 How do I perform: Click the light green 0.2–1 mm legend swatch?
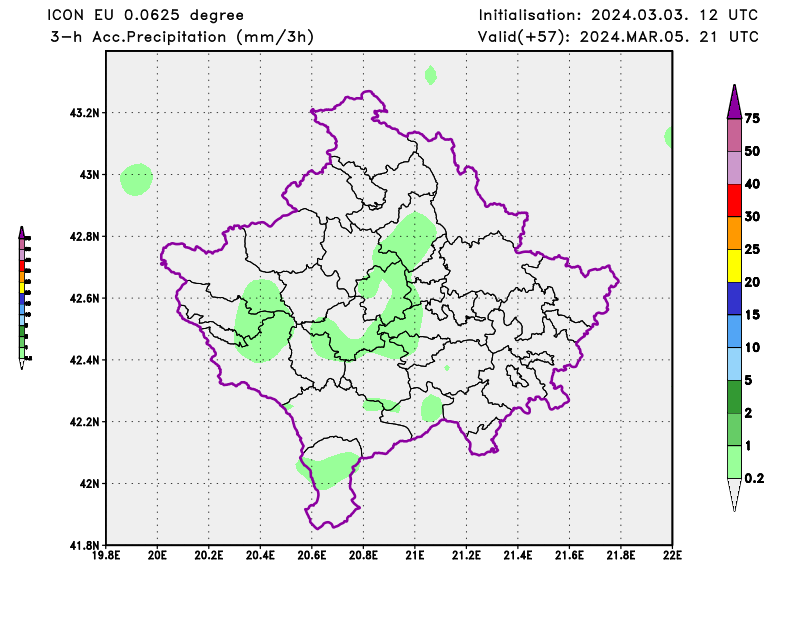[734, 462]
